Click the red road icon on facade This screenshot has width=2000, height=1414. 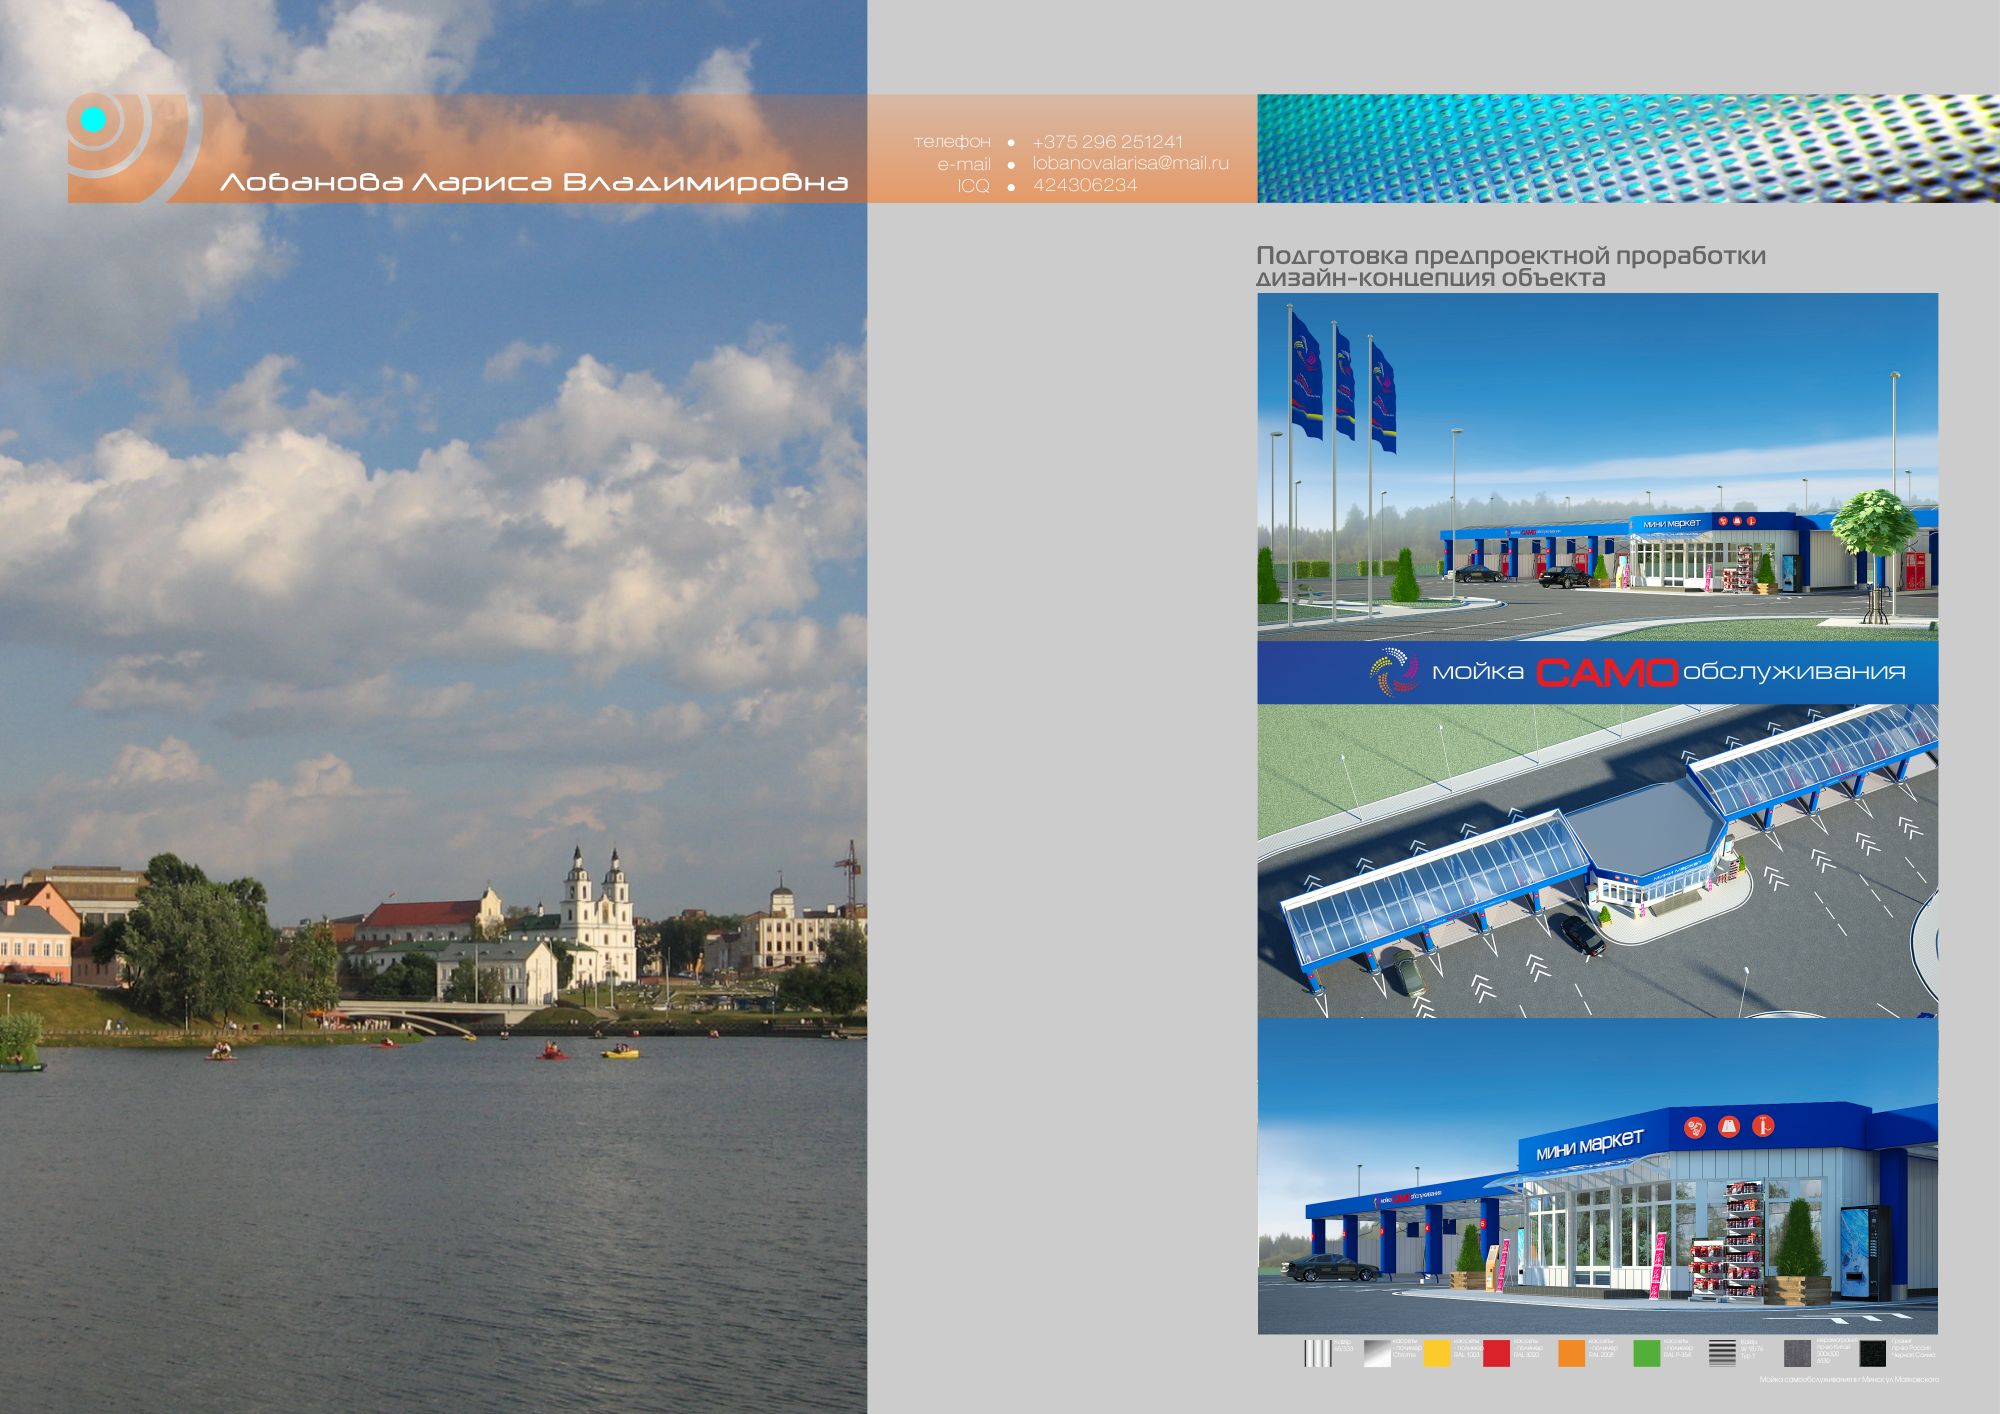(x=1729, y=1127)
